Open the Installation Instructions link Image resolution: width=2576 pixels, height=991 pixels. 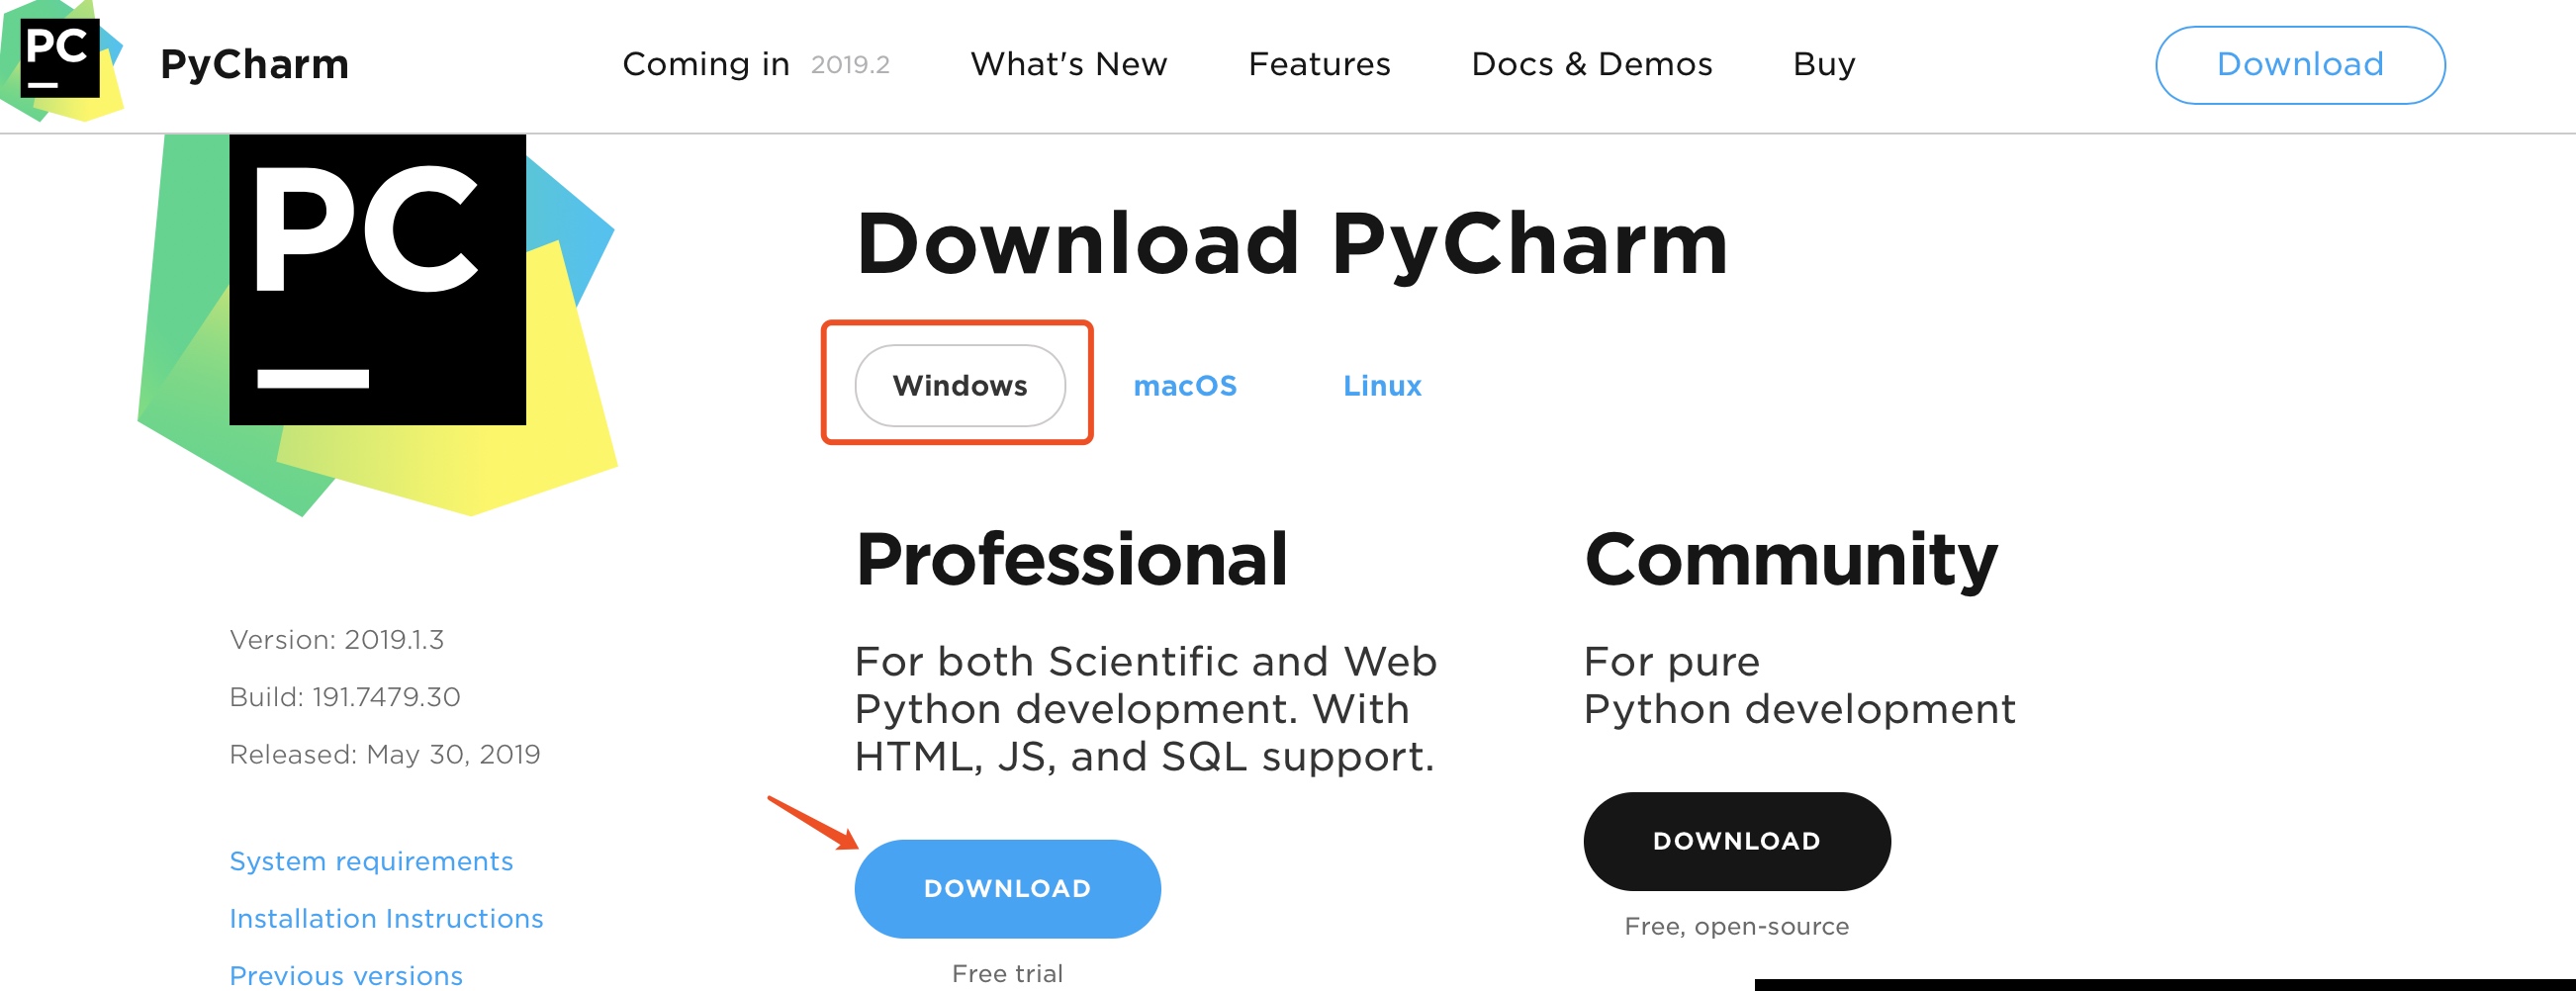[x=386, y=918]
